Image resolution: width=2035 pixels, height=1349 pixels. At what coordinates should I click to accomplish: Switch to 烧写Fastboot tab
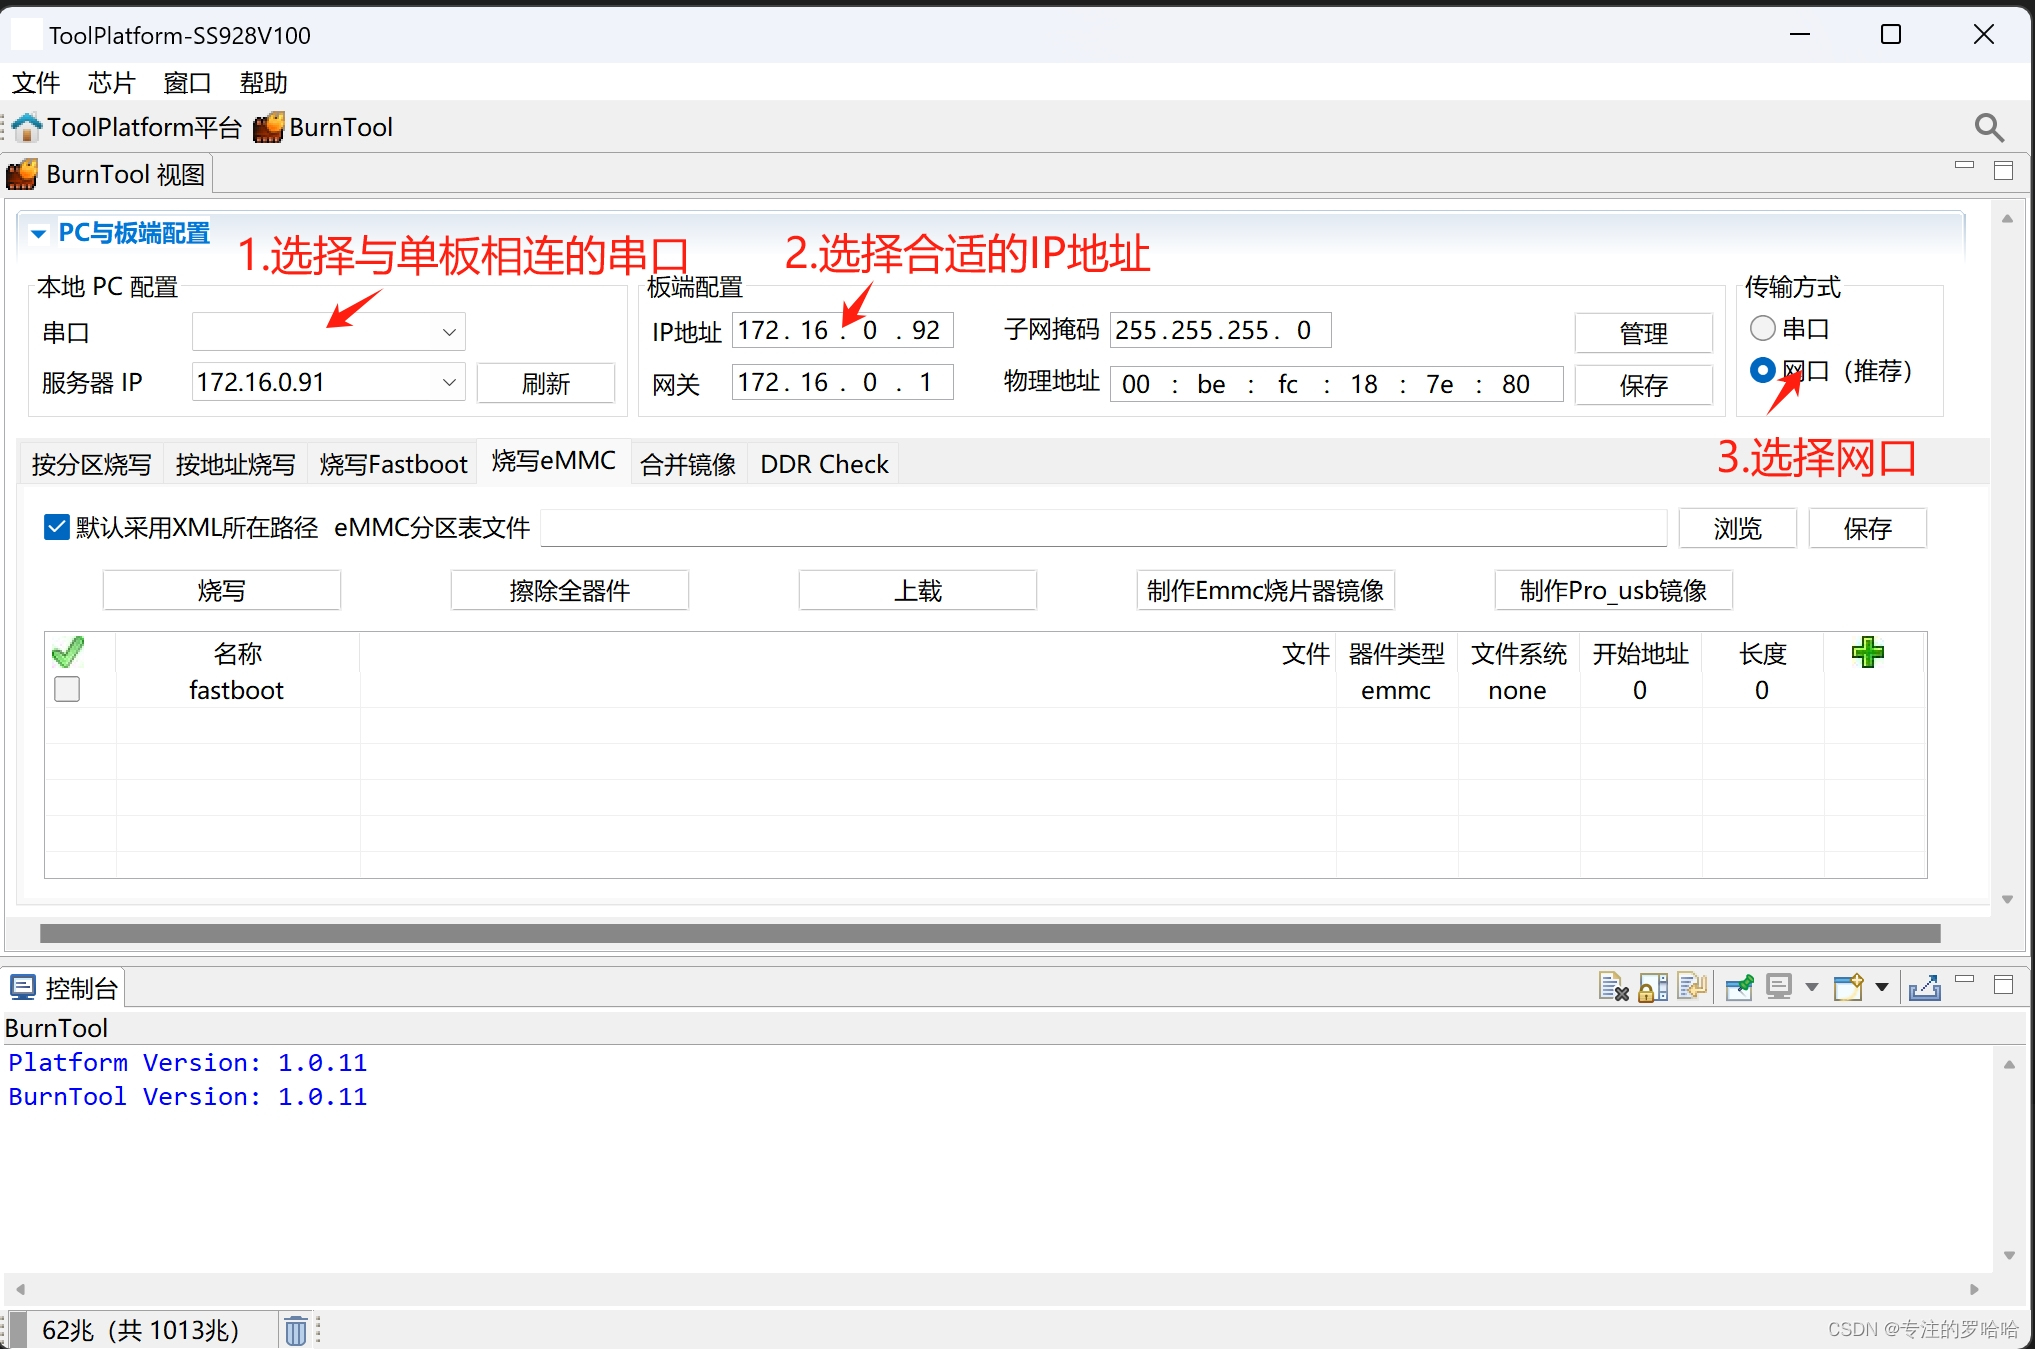393,464
